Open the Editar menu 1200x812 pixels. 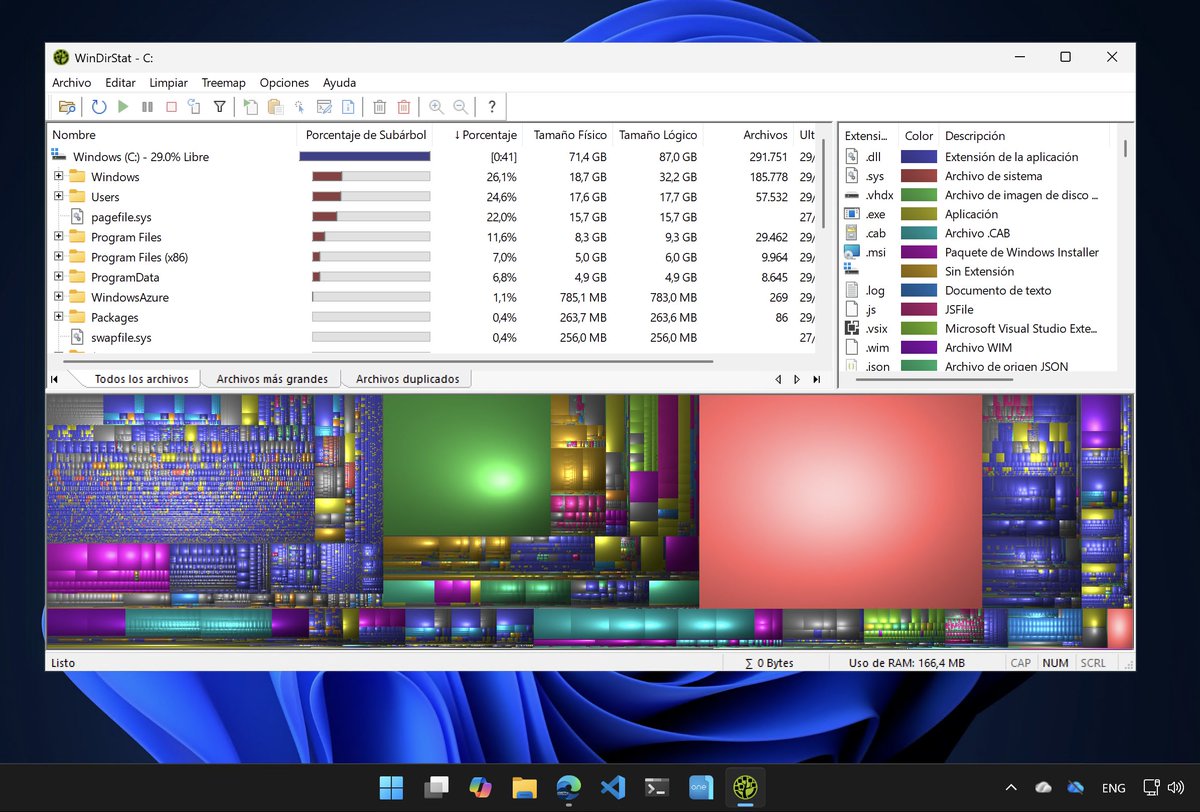pos(121,83)
